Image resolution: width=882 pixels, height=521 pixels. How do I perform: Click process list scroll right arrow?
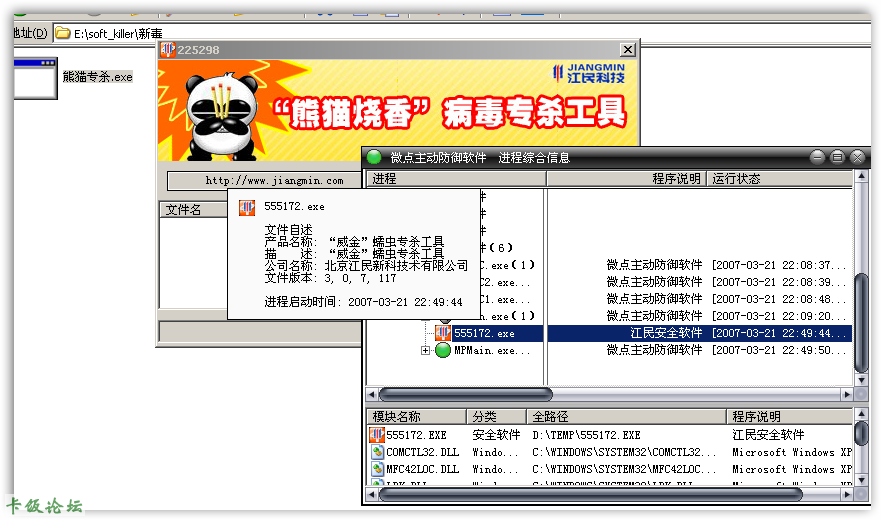pos(847,394)
